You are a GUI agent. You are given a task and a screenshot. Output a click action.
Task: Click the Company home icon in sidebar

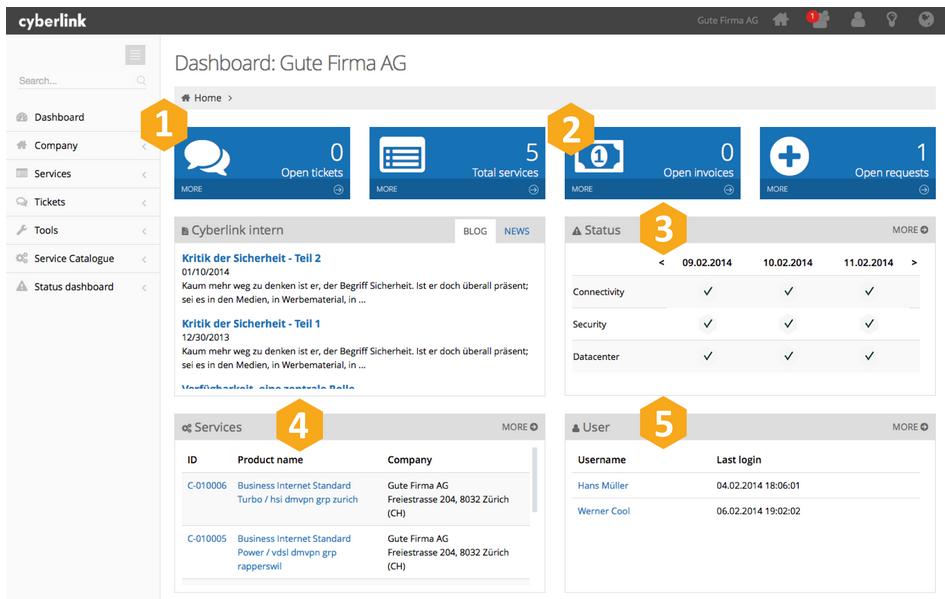(x=22, y=145)
